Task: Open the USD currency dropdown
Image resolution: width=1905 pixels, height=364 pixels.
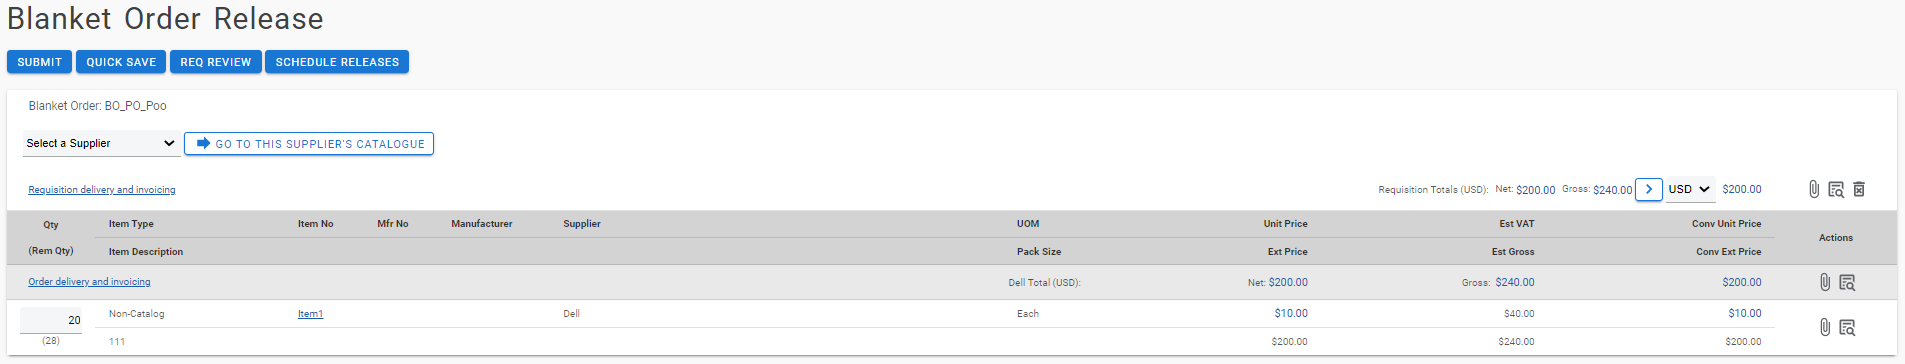Action: [1690, 189]
